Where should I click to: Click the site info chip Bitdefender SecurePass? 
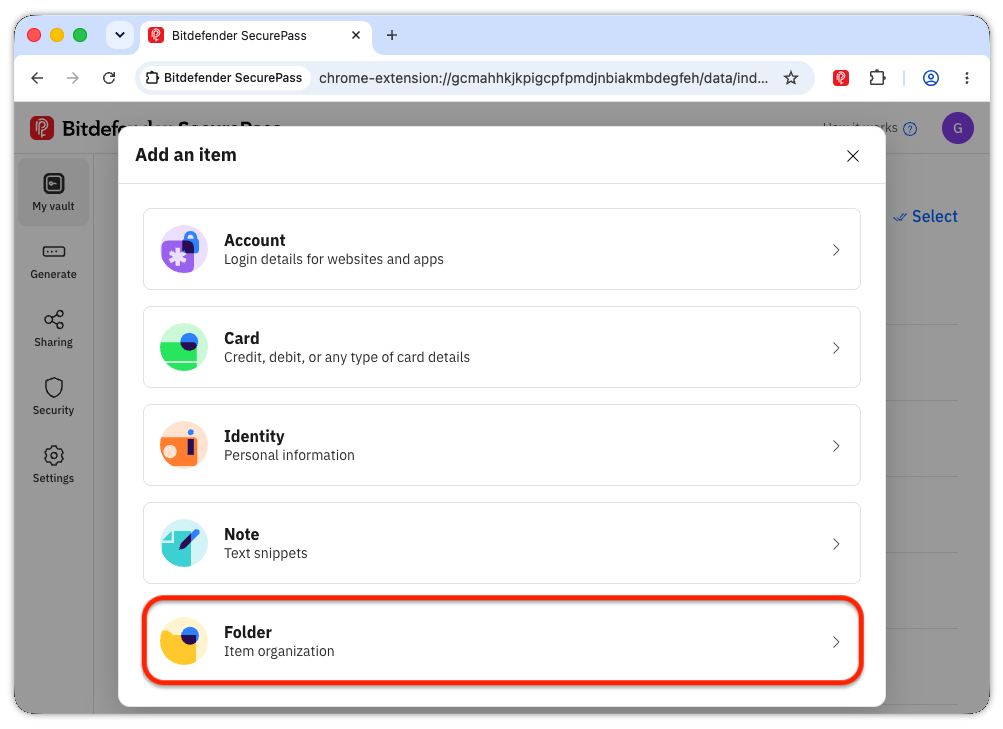[x=224, y=78]
